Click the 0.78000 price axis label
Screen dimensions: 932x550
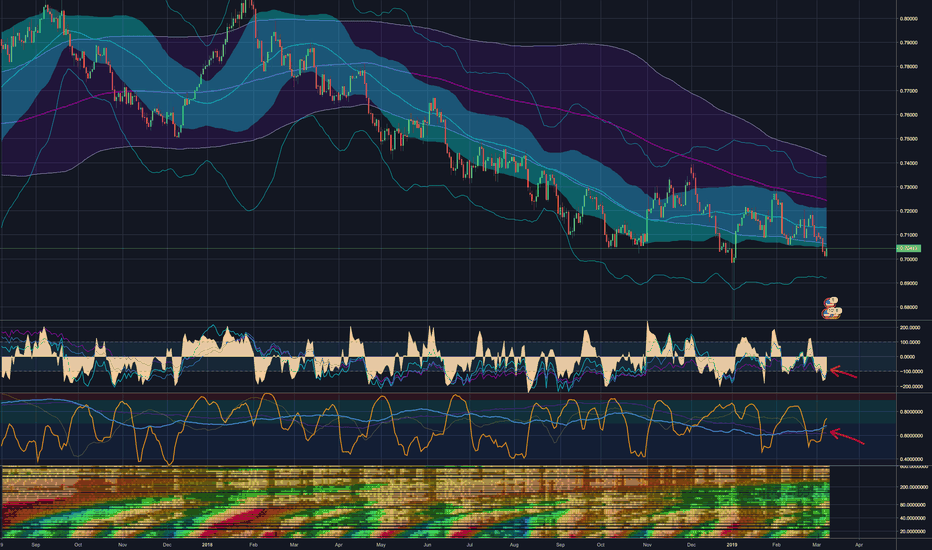point(908,67)
